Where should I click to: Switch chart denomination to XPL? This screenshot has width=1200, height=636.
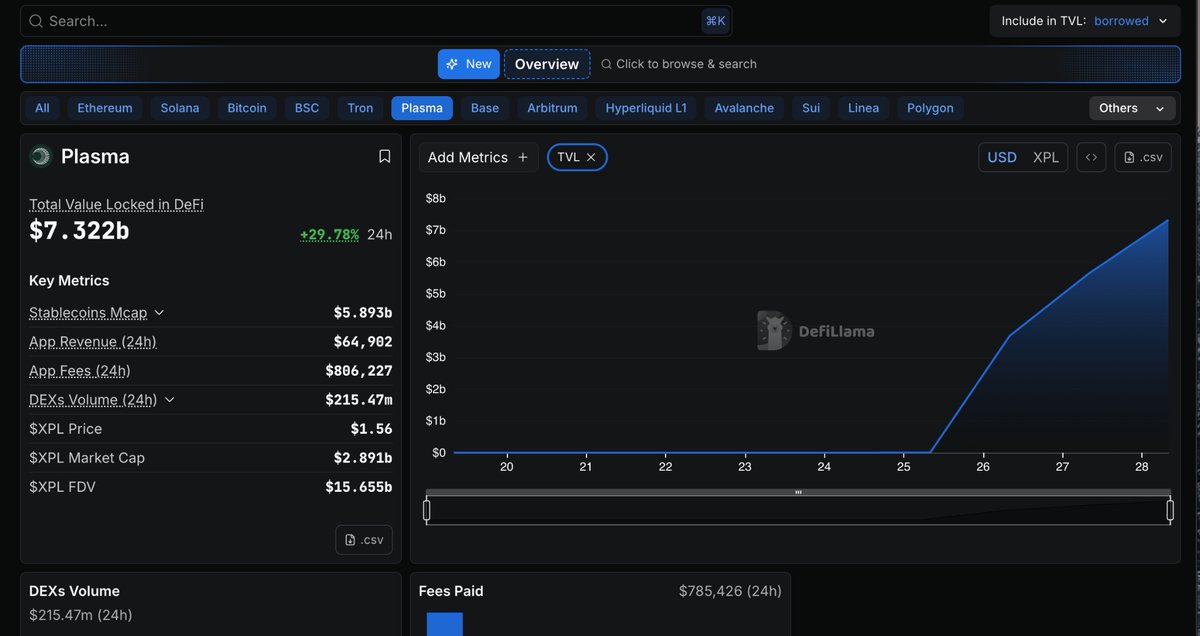pyautogui.click(x=1045, y=157)
